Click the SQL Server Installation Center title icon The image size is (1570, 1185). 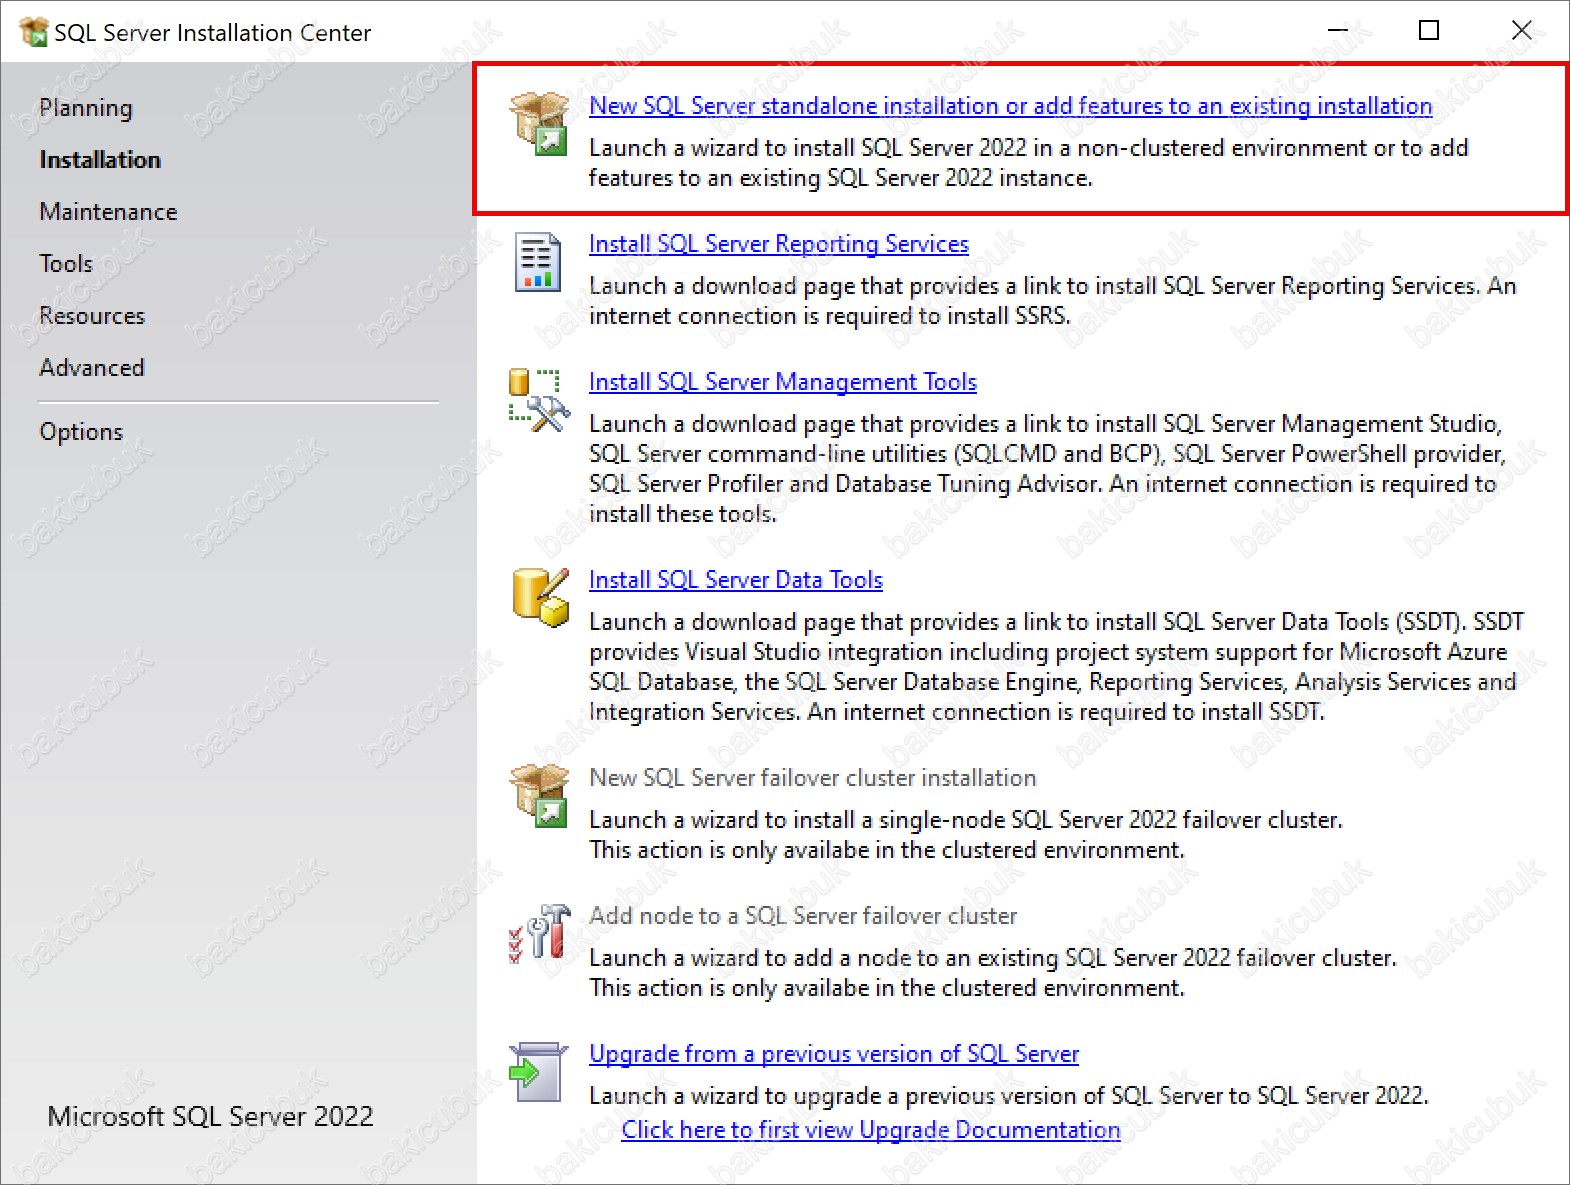coord(33,32)
